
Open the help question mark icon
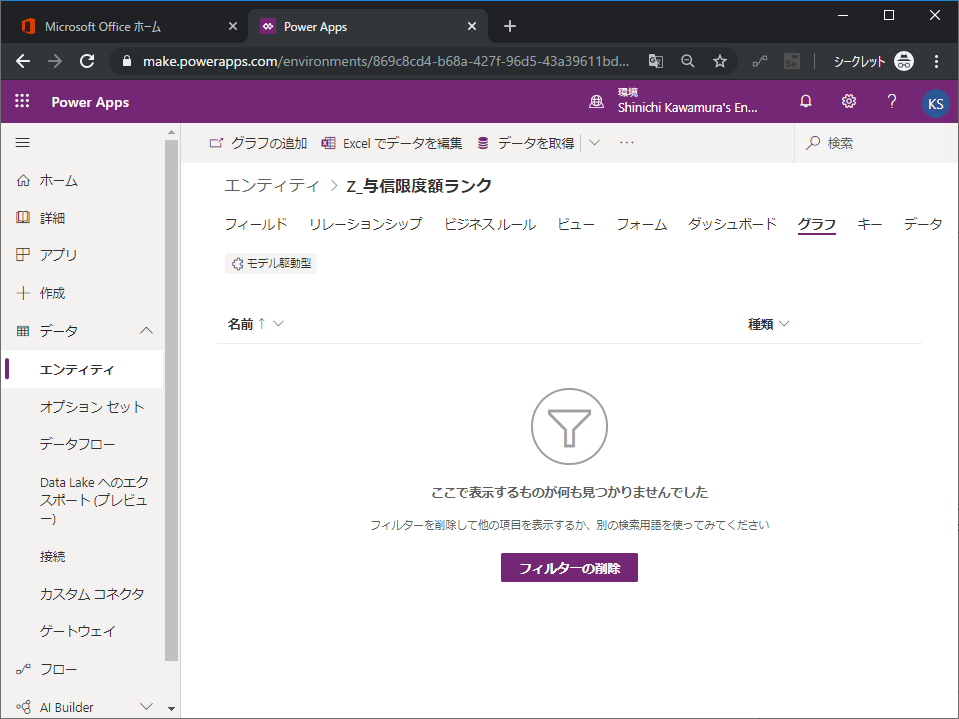coord(892,101)
